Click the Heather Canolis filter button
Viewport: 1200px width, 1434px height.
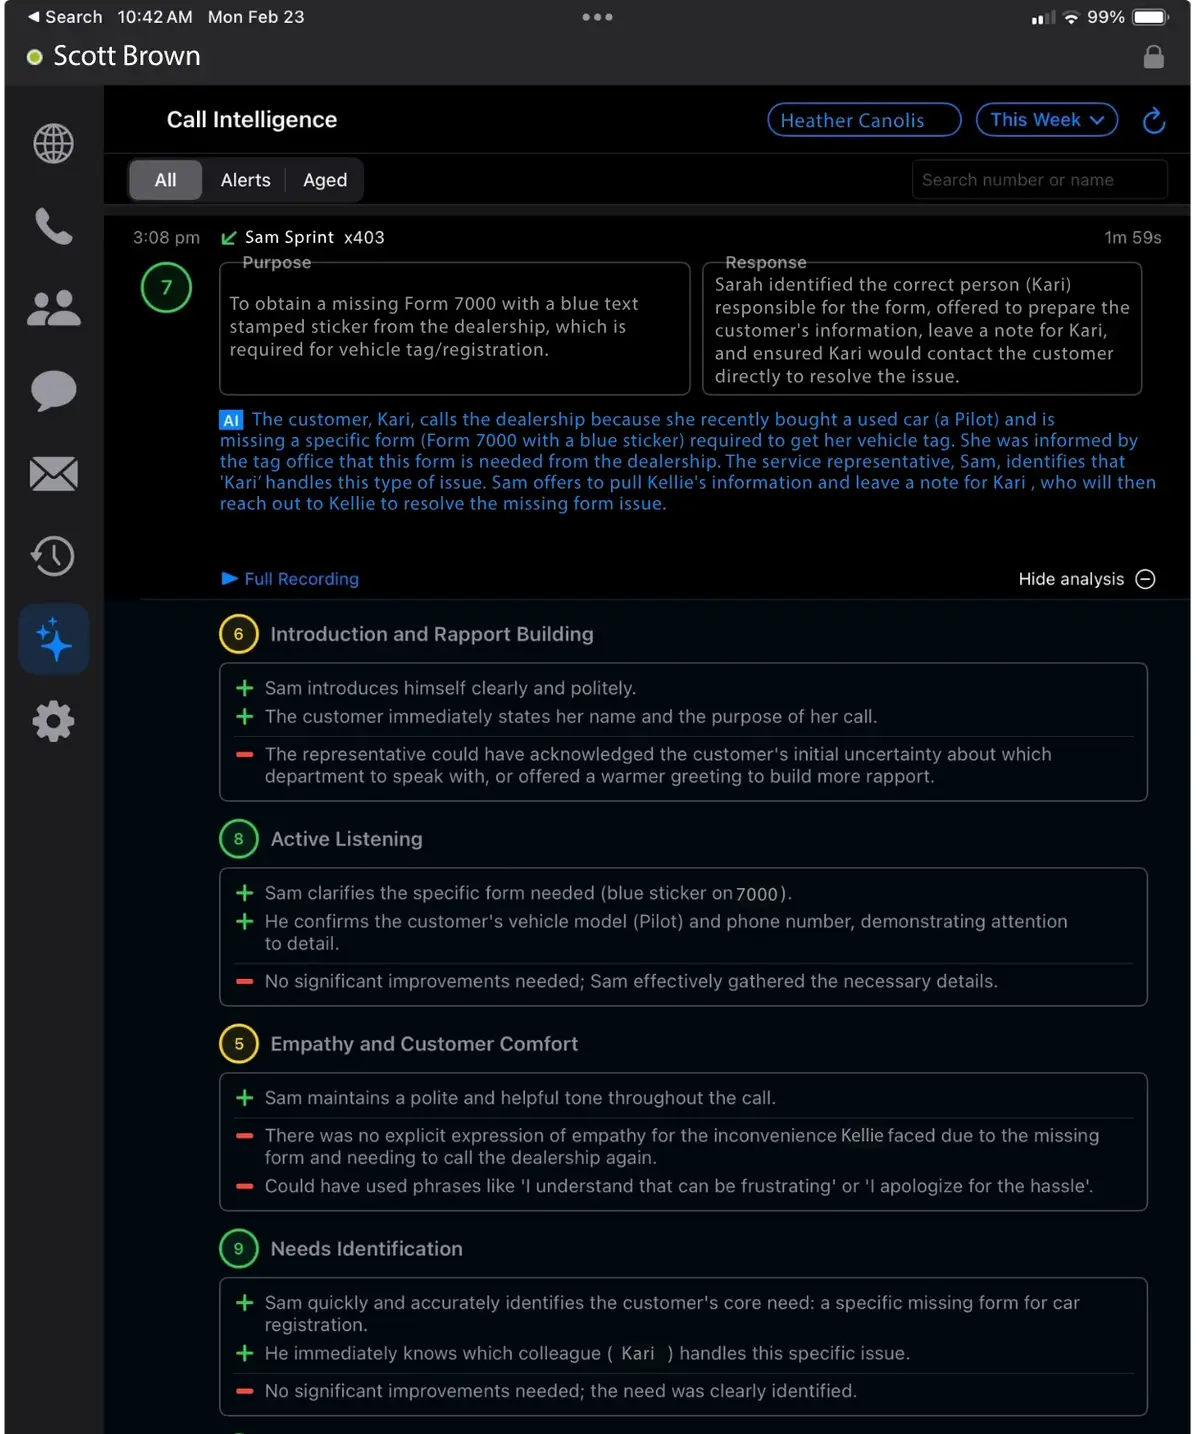(864, 120)
